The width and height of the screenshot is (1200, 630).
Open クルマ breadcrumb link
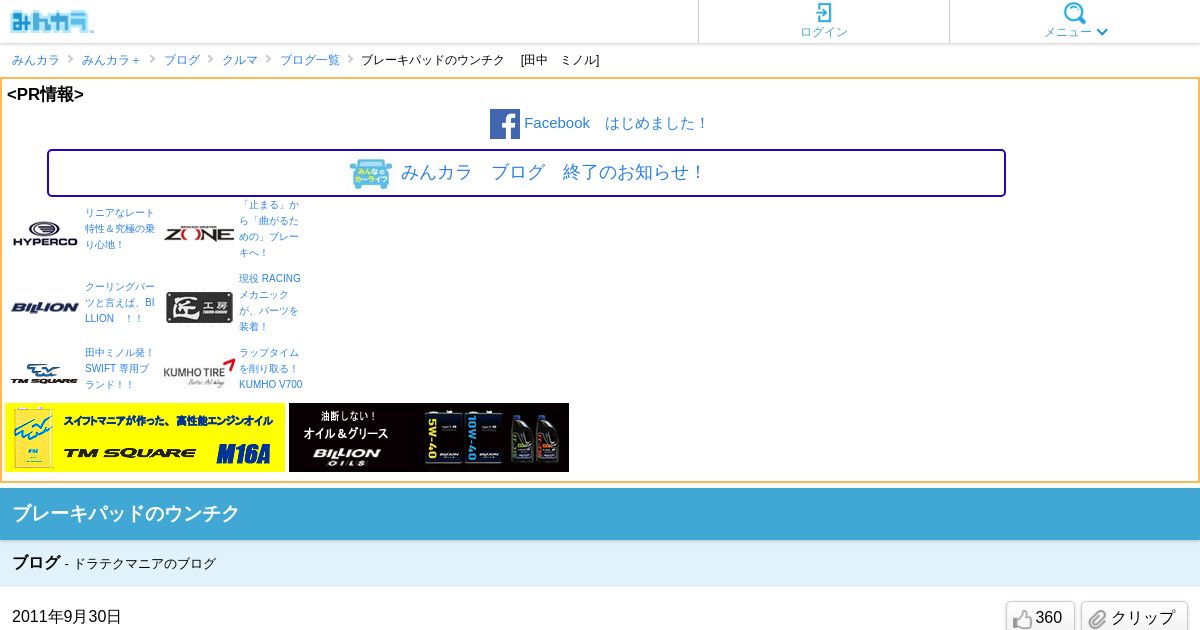click(x=240, y=60)
